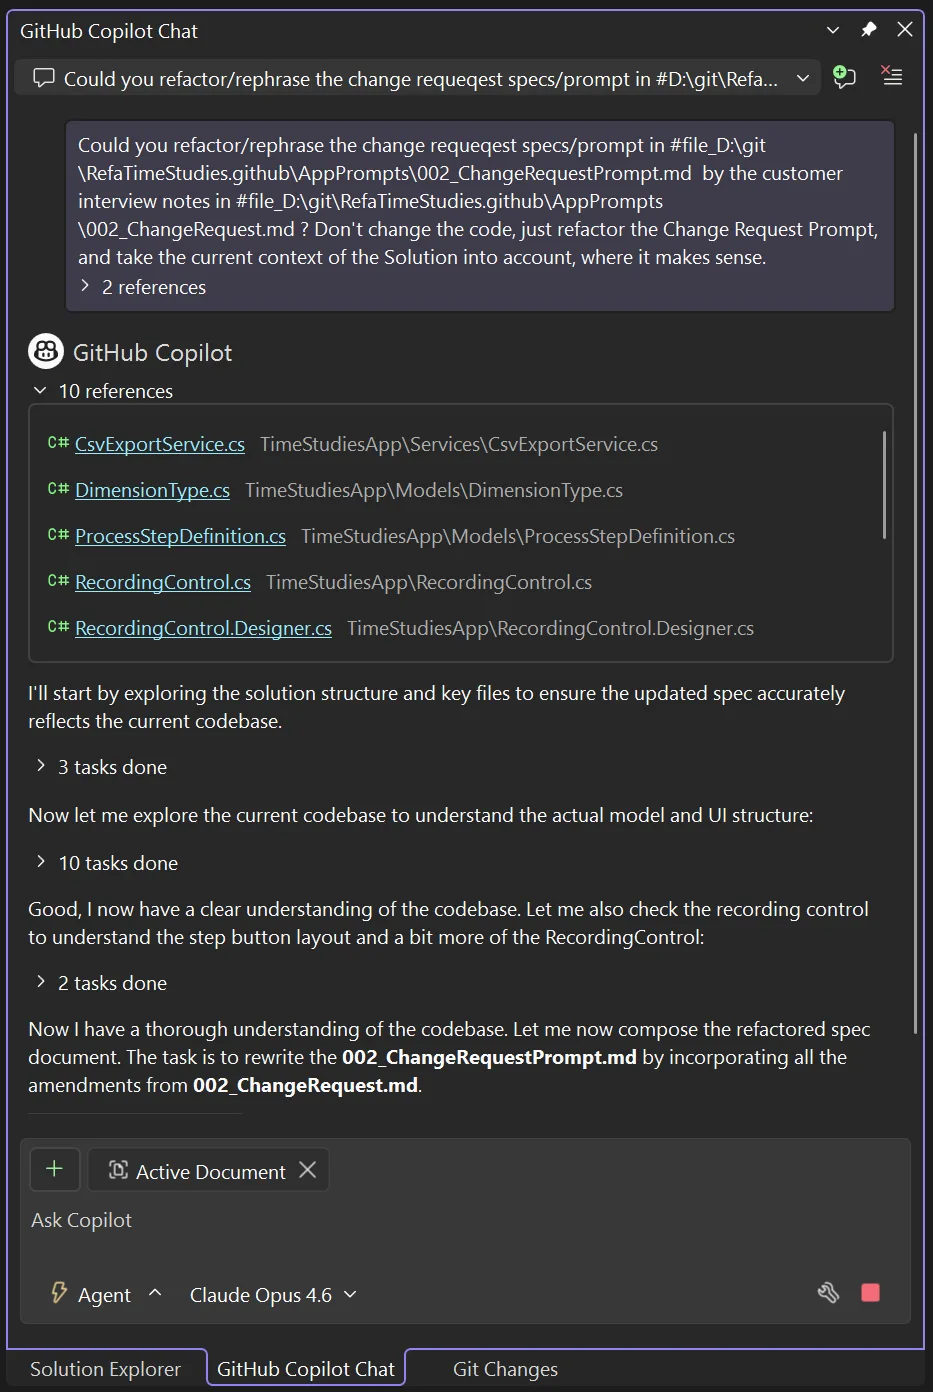Toggle the Agent mode selector
933x1392 pixels.
[105, 1294]
